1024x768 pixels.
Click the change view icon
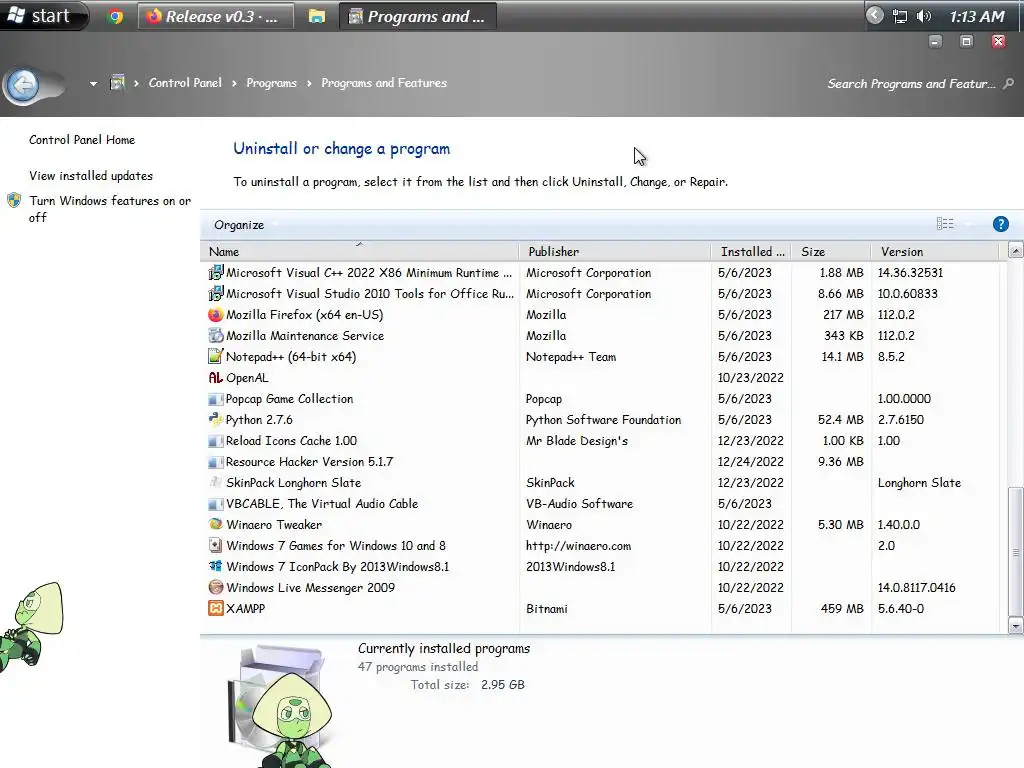945,224
